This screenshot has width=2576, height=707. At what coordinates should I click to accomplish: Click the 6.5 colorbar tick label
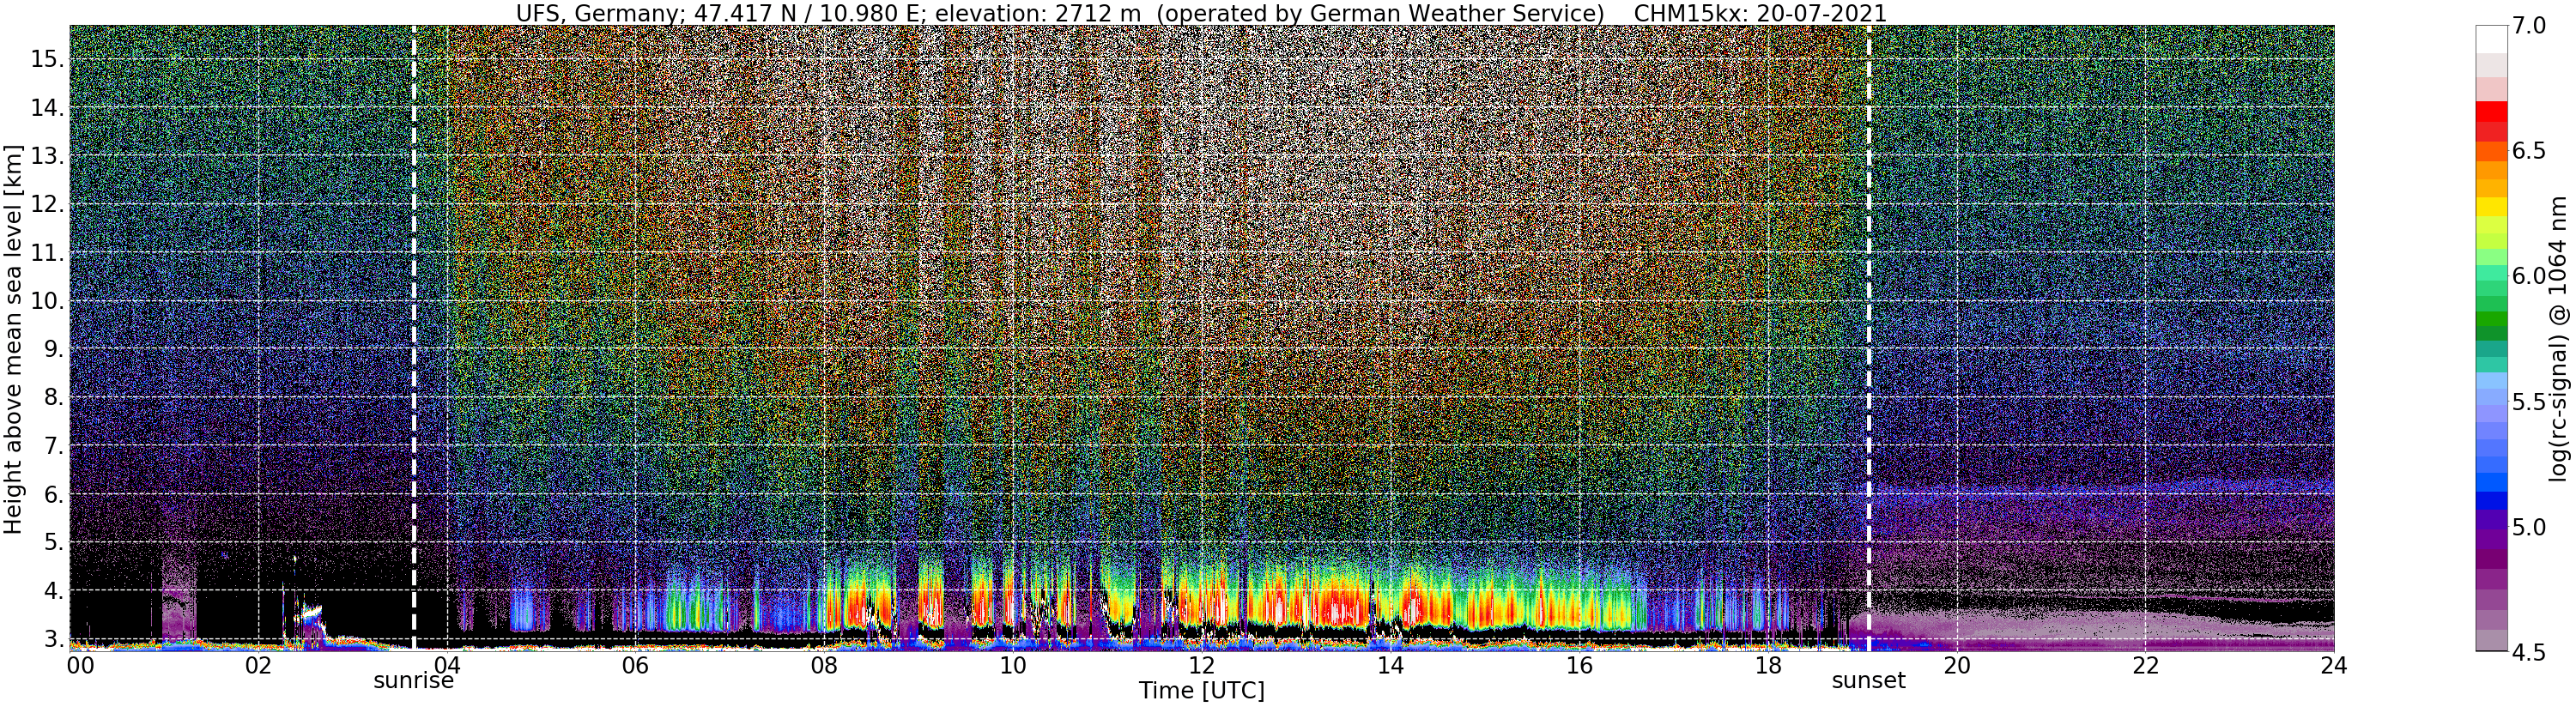point(2529,151)
